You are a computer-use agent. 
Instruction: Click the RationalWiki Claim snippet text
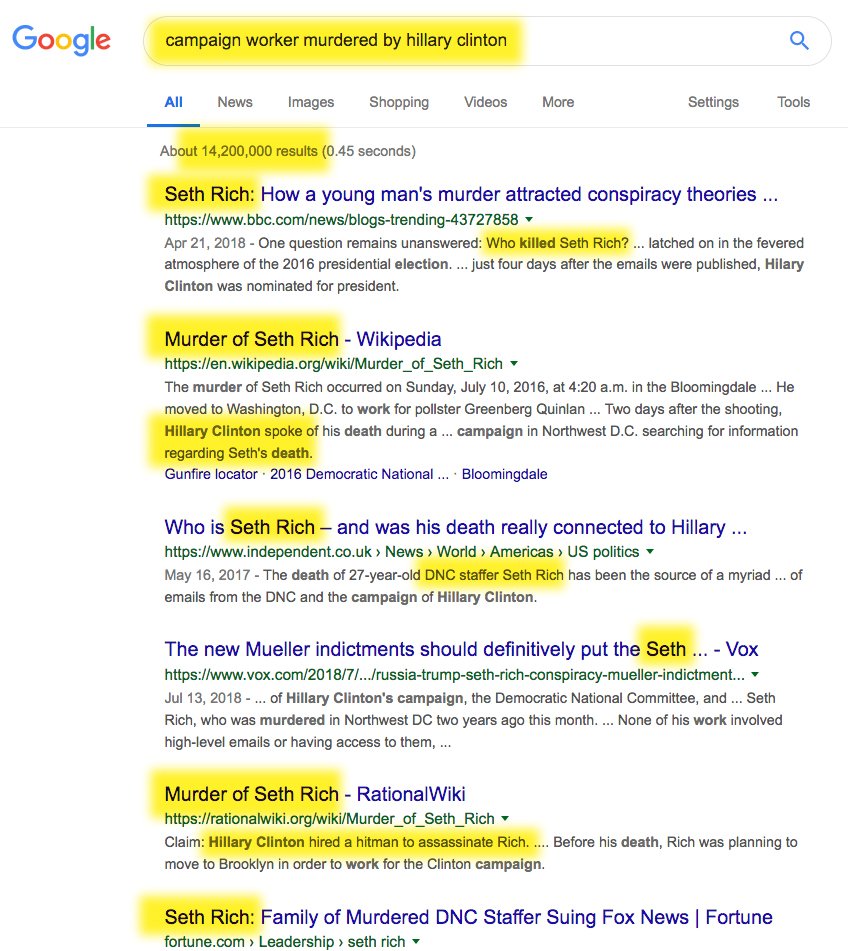pyautogui.click(x=481, y=853)
